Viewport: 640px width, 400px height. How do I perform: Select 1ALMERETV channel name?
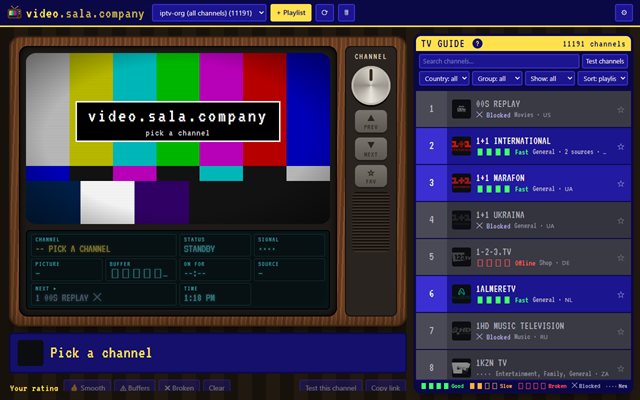tap(496, 289)
